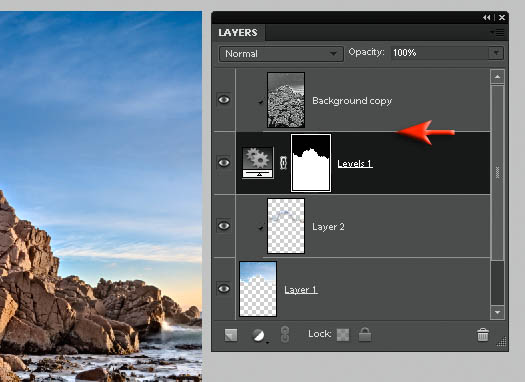This screenshot has width=525, height=382.
Task: Open the Opacity slider dropdown arrow
Action: click(x=496, y=53)
